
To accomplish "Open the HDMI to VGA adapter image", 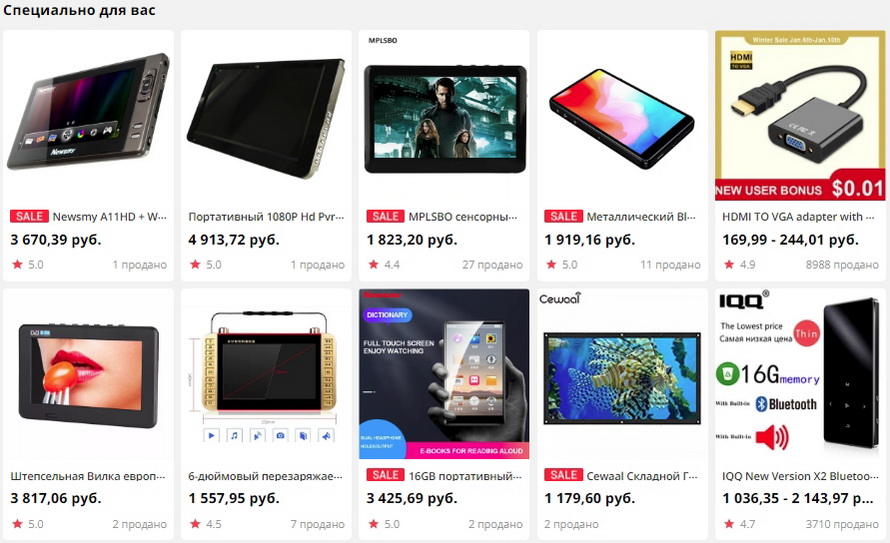I will point(800,115).
